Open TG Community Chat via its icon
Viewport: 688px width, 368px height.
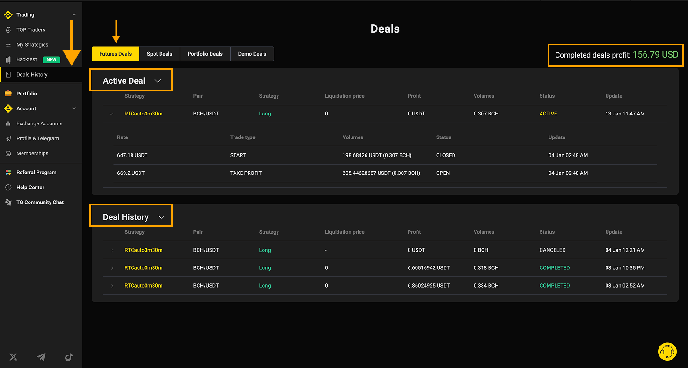(x=8, y=202)
